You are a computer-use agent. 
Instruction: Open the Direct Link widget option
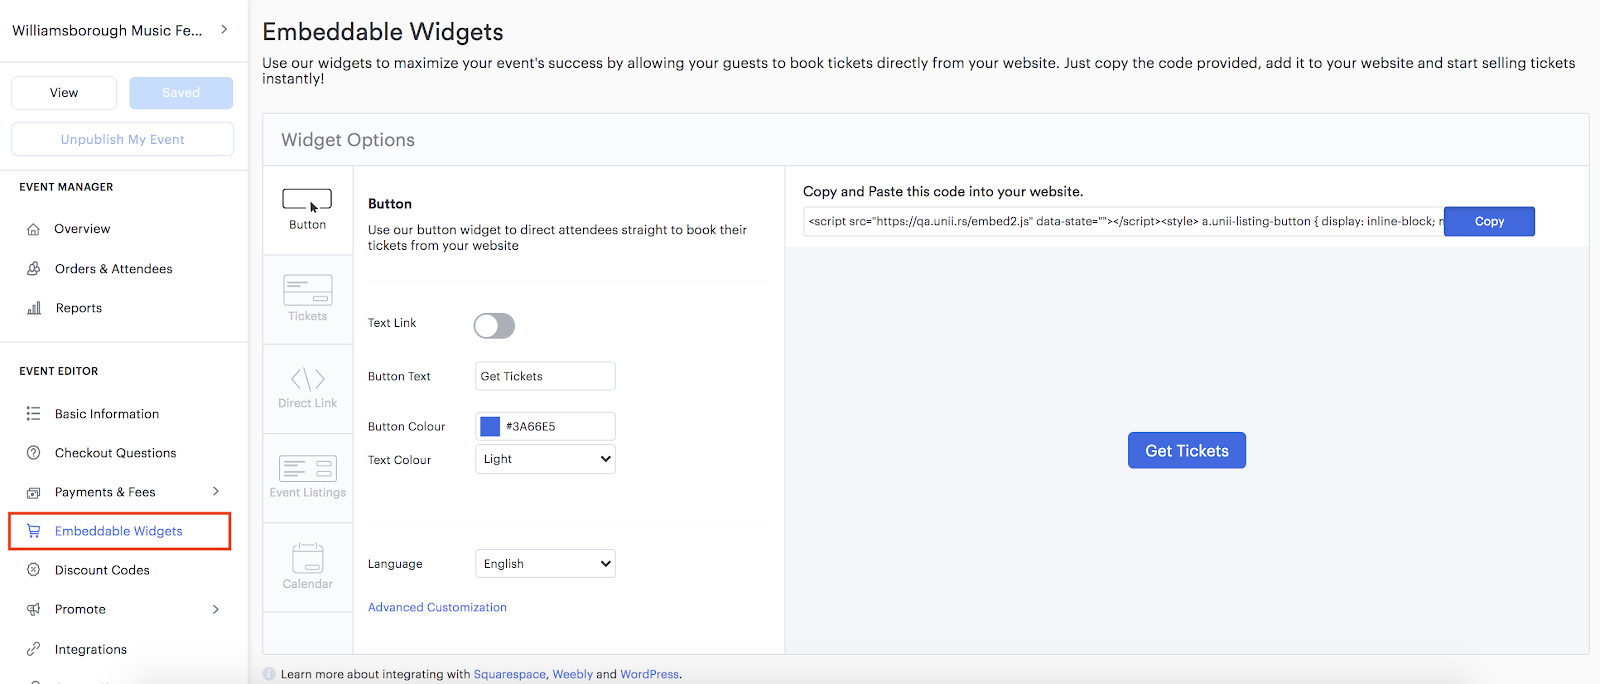[307, 387]
